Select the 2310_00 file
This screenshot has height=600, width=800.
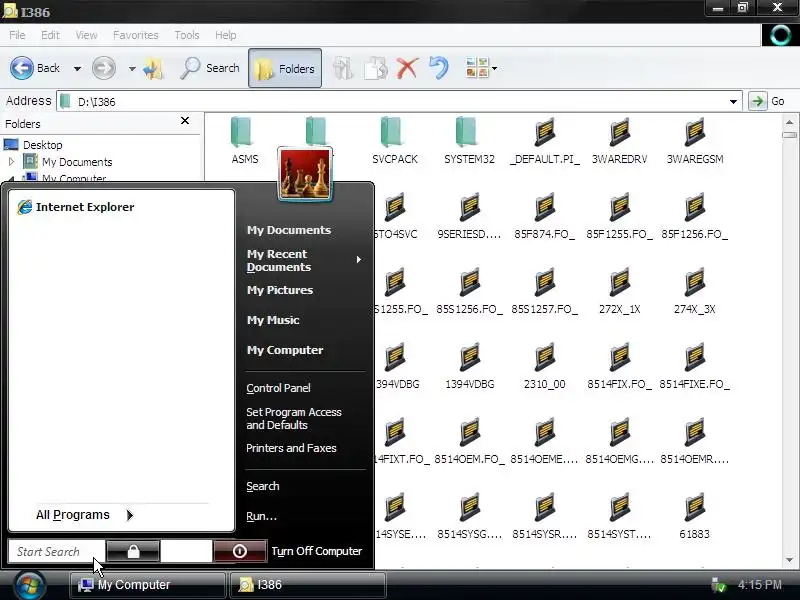[x=544, y=366]
